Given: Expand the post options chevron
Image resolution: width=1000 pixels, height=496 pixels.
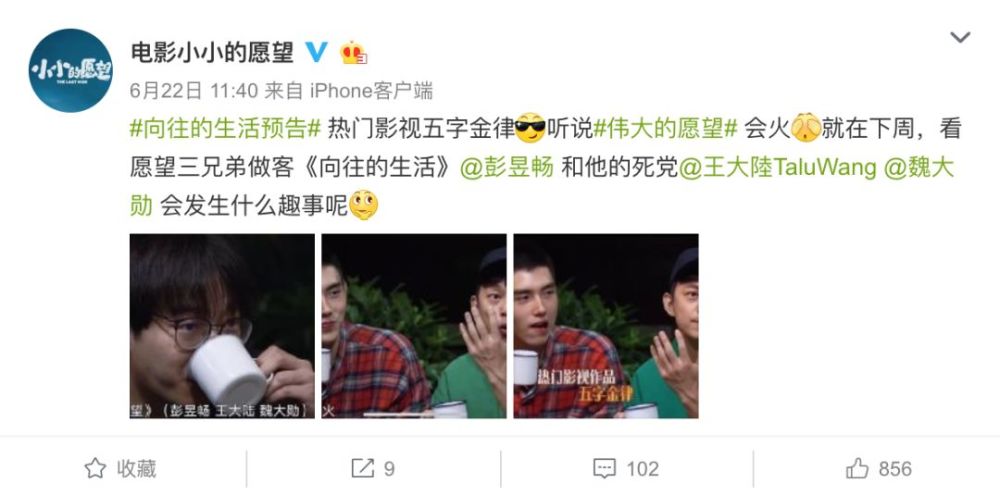Looking at the screenshot, I should (960, 37).
